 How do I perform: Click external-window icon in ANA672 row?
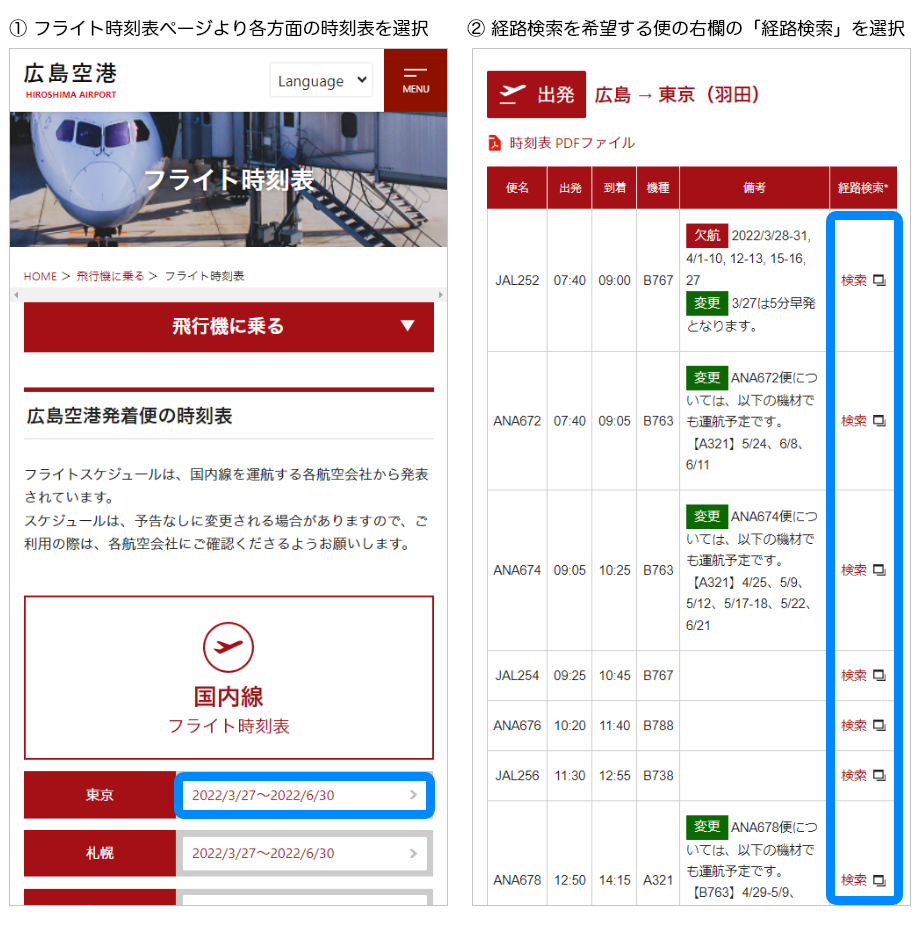879,421
